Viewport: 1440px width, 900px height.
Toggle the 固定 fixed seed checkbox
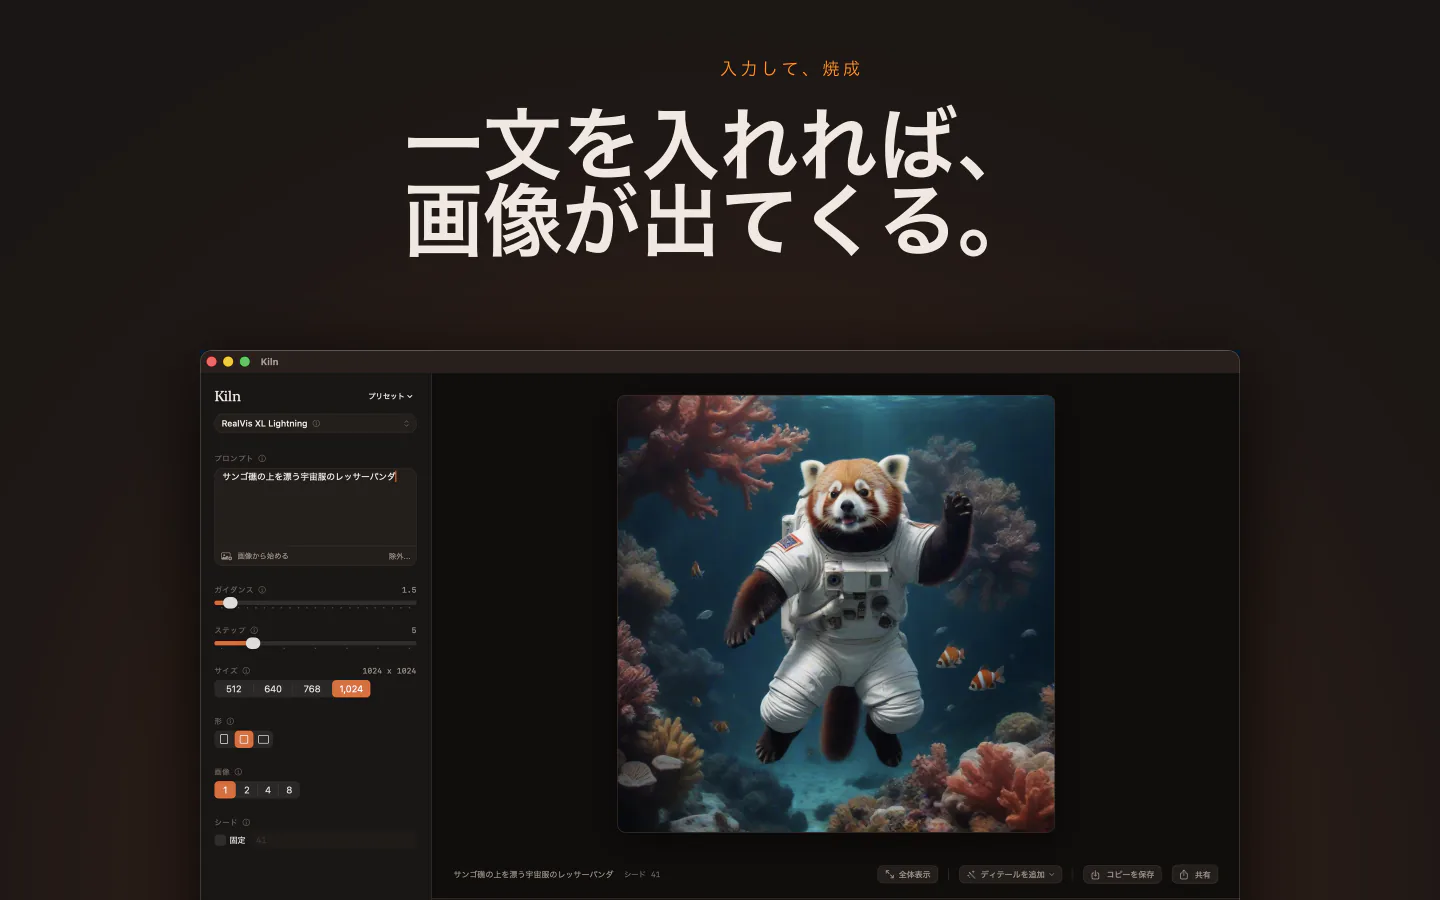click(220, 840)
